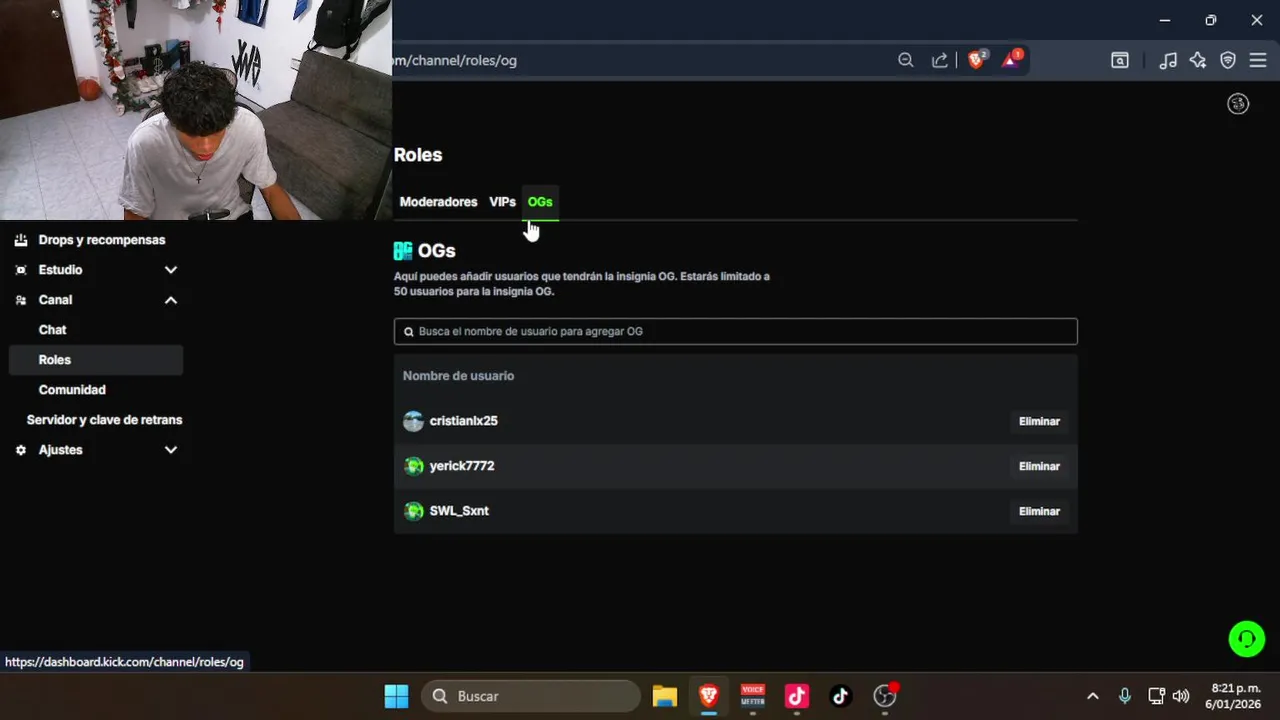Collapse the Canal section chevron
The width and height of the screenshot is (1280, 720).
(x=171, y=300)
